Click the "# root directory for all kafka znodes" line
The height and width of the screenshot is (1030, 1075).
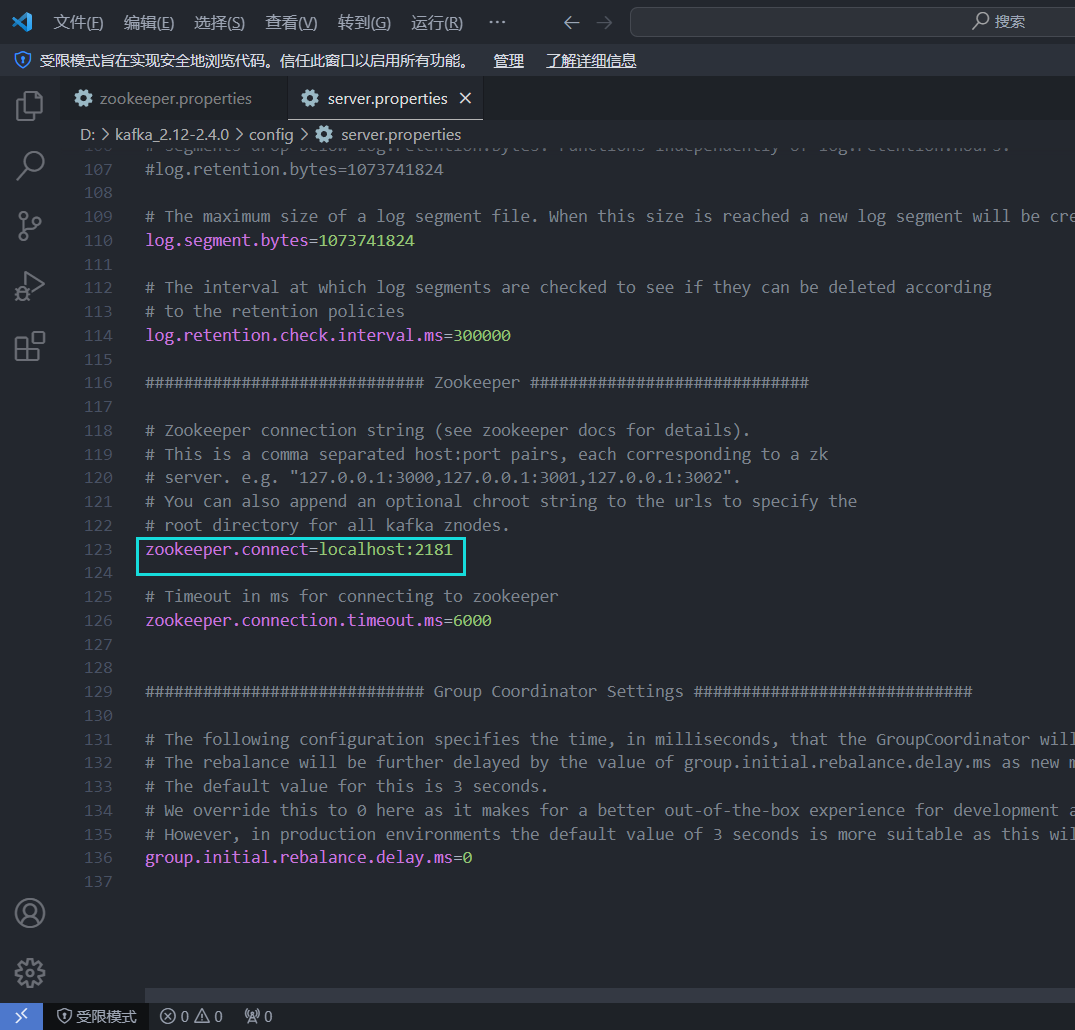(328, 525)
